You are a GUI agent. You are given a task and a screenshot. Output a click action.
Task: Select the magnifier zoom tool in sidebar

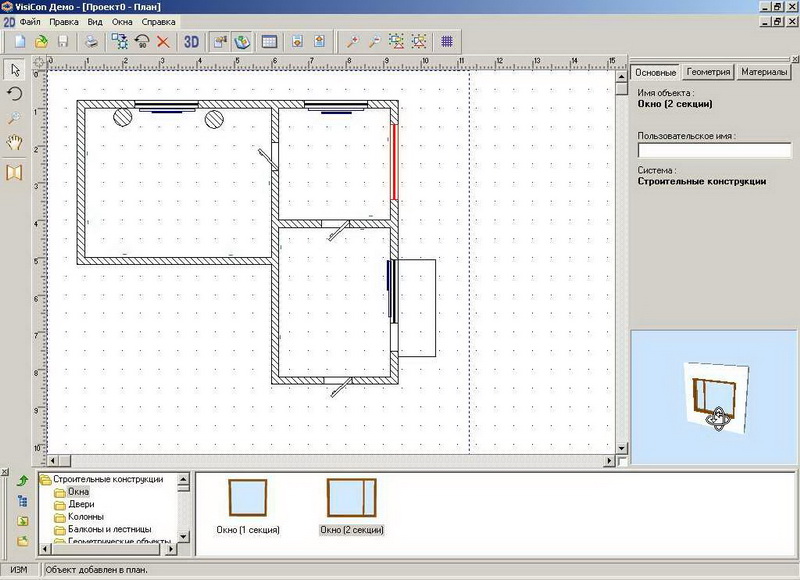pyautogui.click(x=14, y=119)
